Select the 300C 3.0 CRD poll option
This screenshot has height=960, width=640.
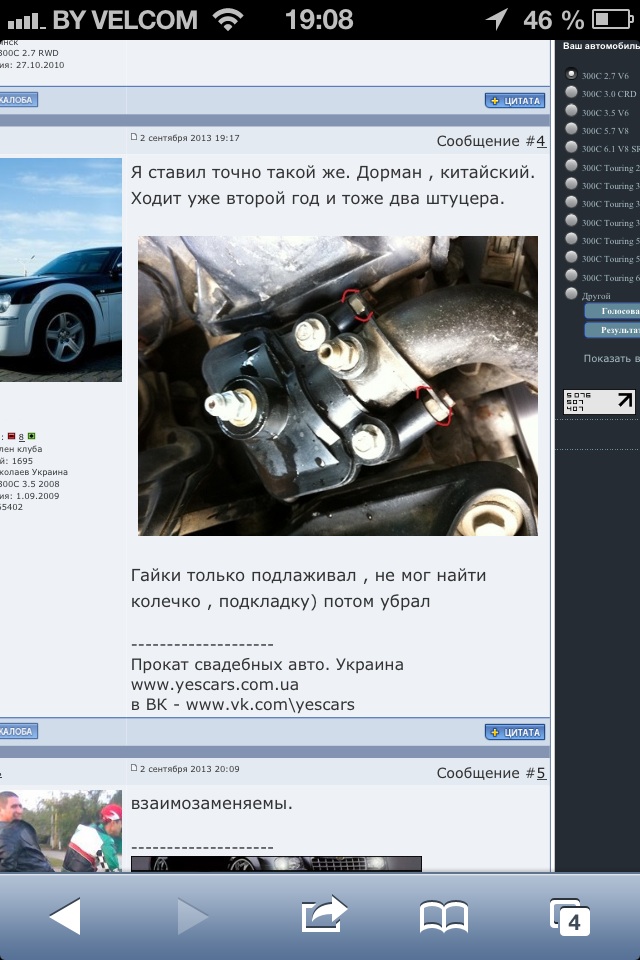pyautogui.click(x=571, y=92)
